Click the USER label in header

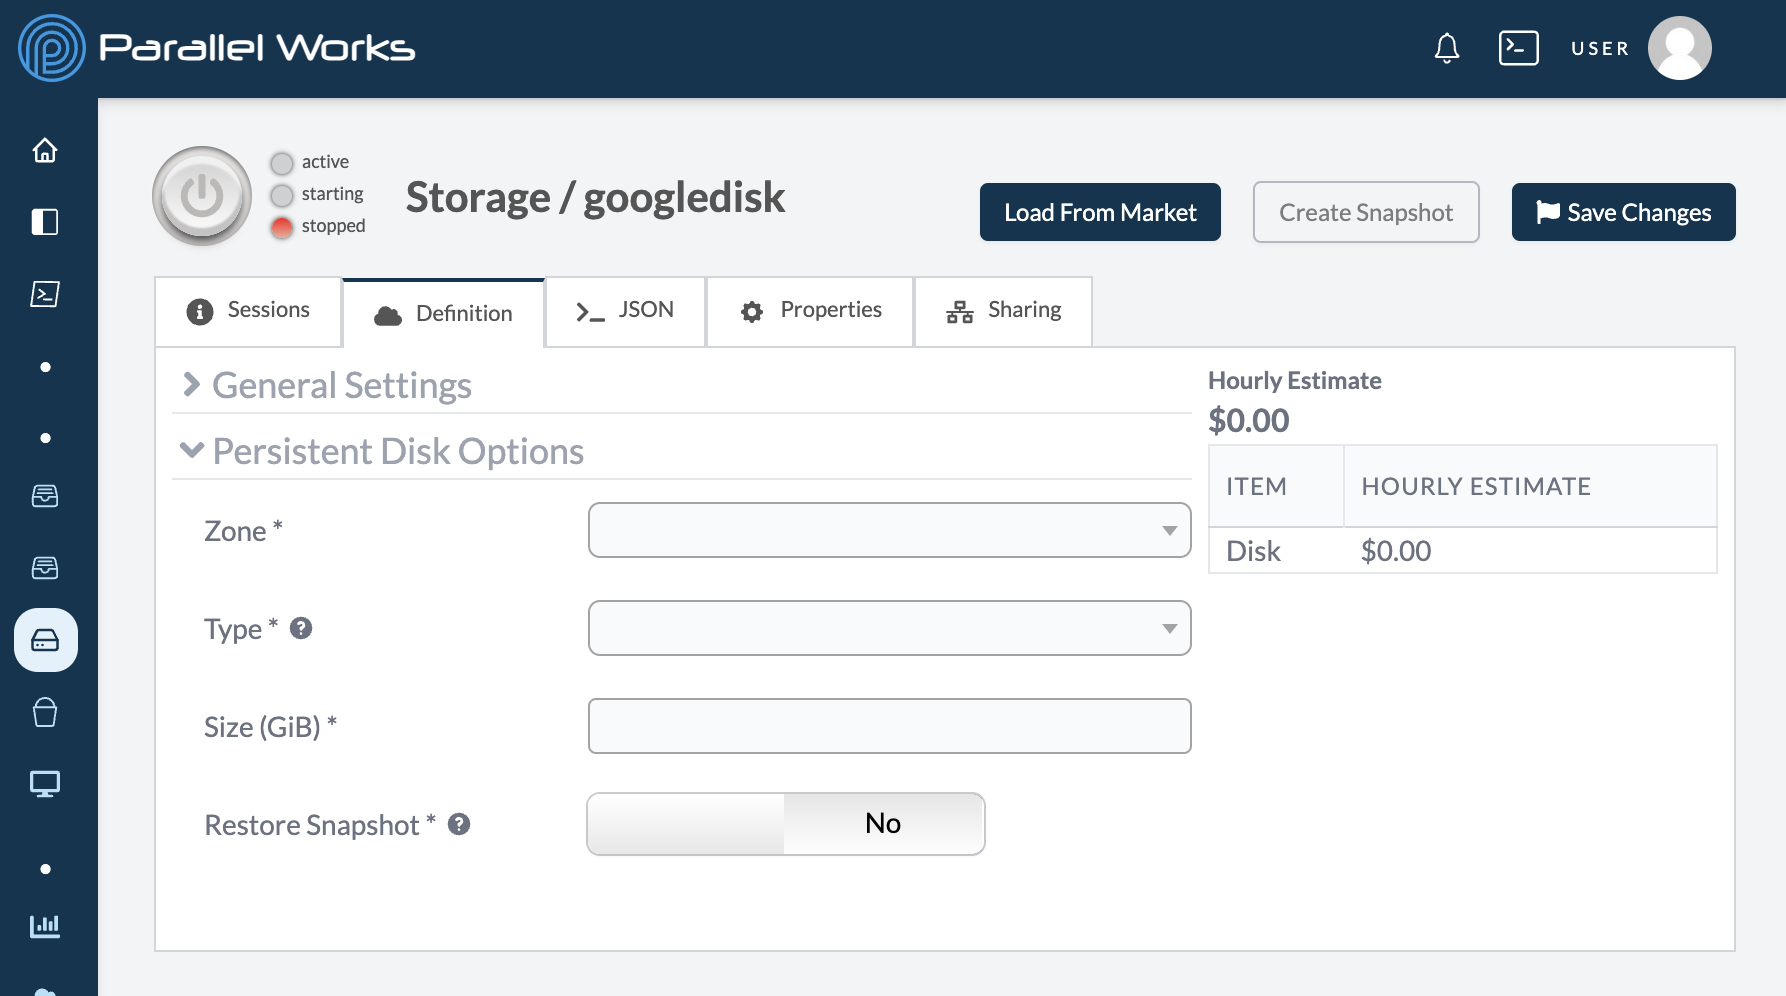[x=1600, y=48]
